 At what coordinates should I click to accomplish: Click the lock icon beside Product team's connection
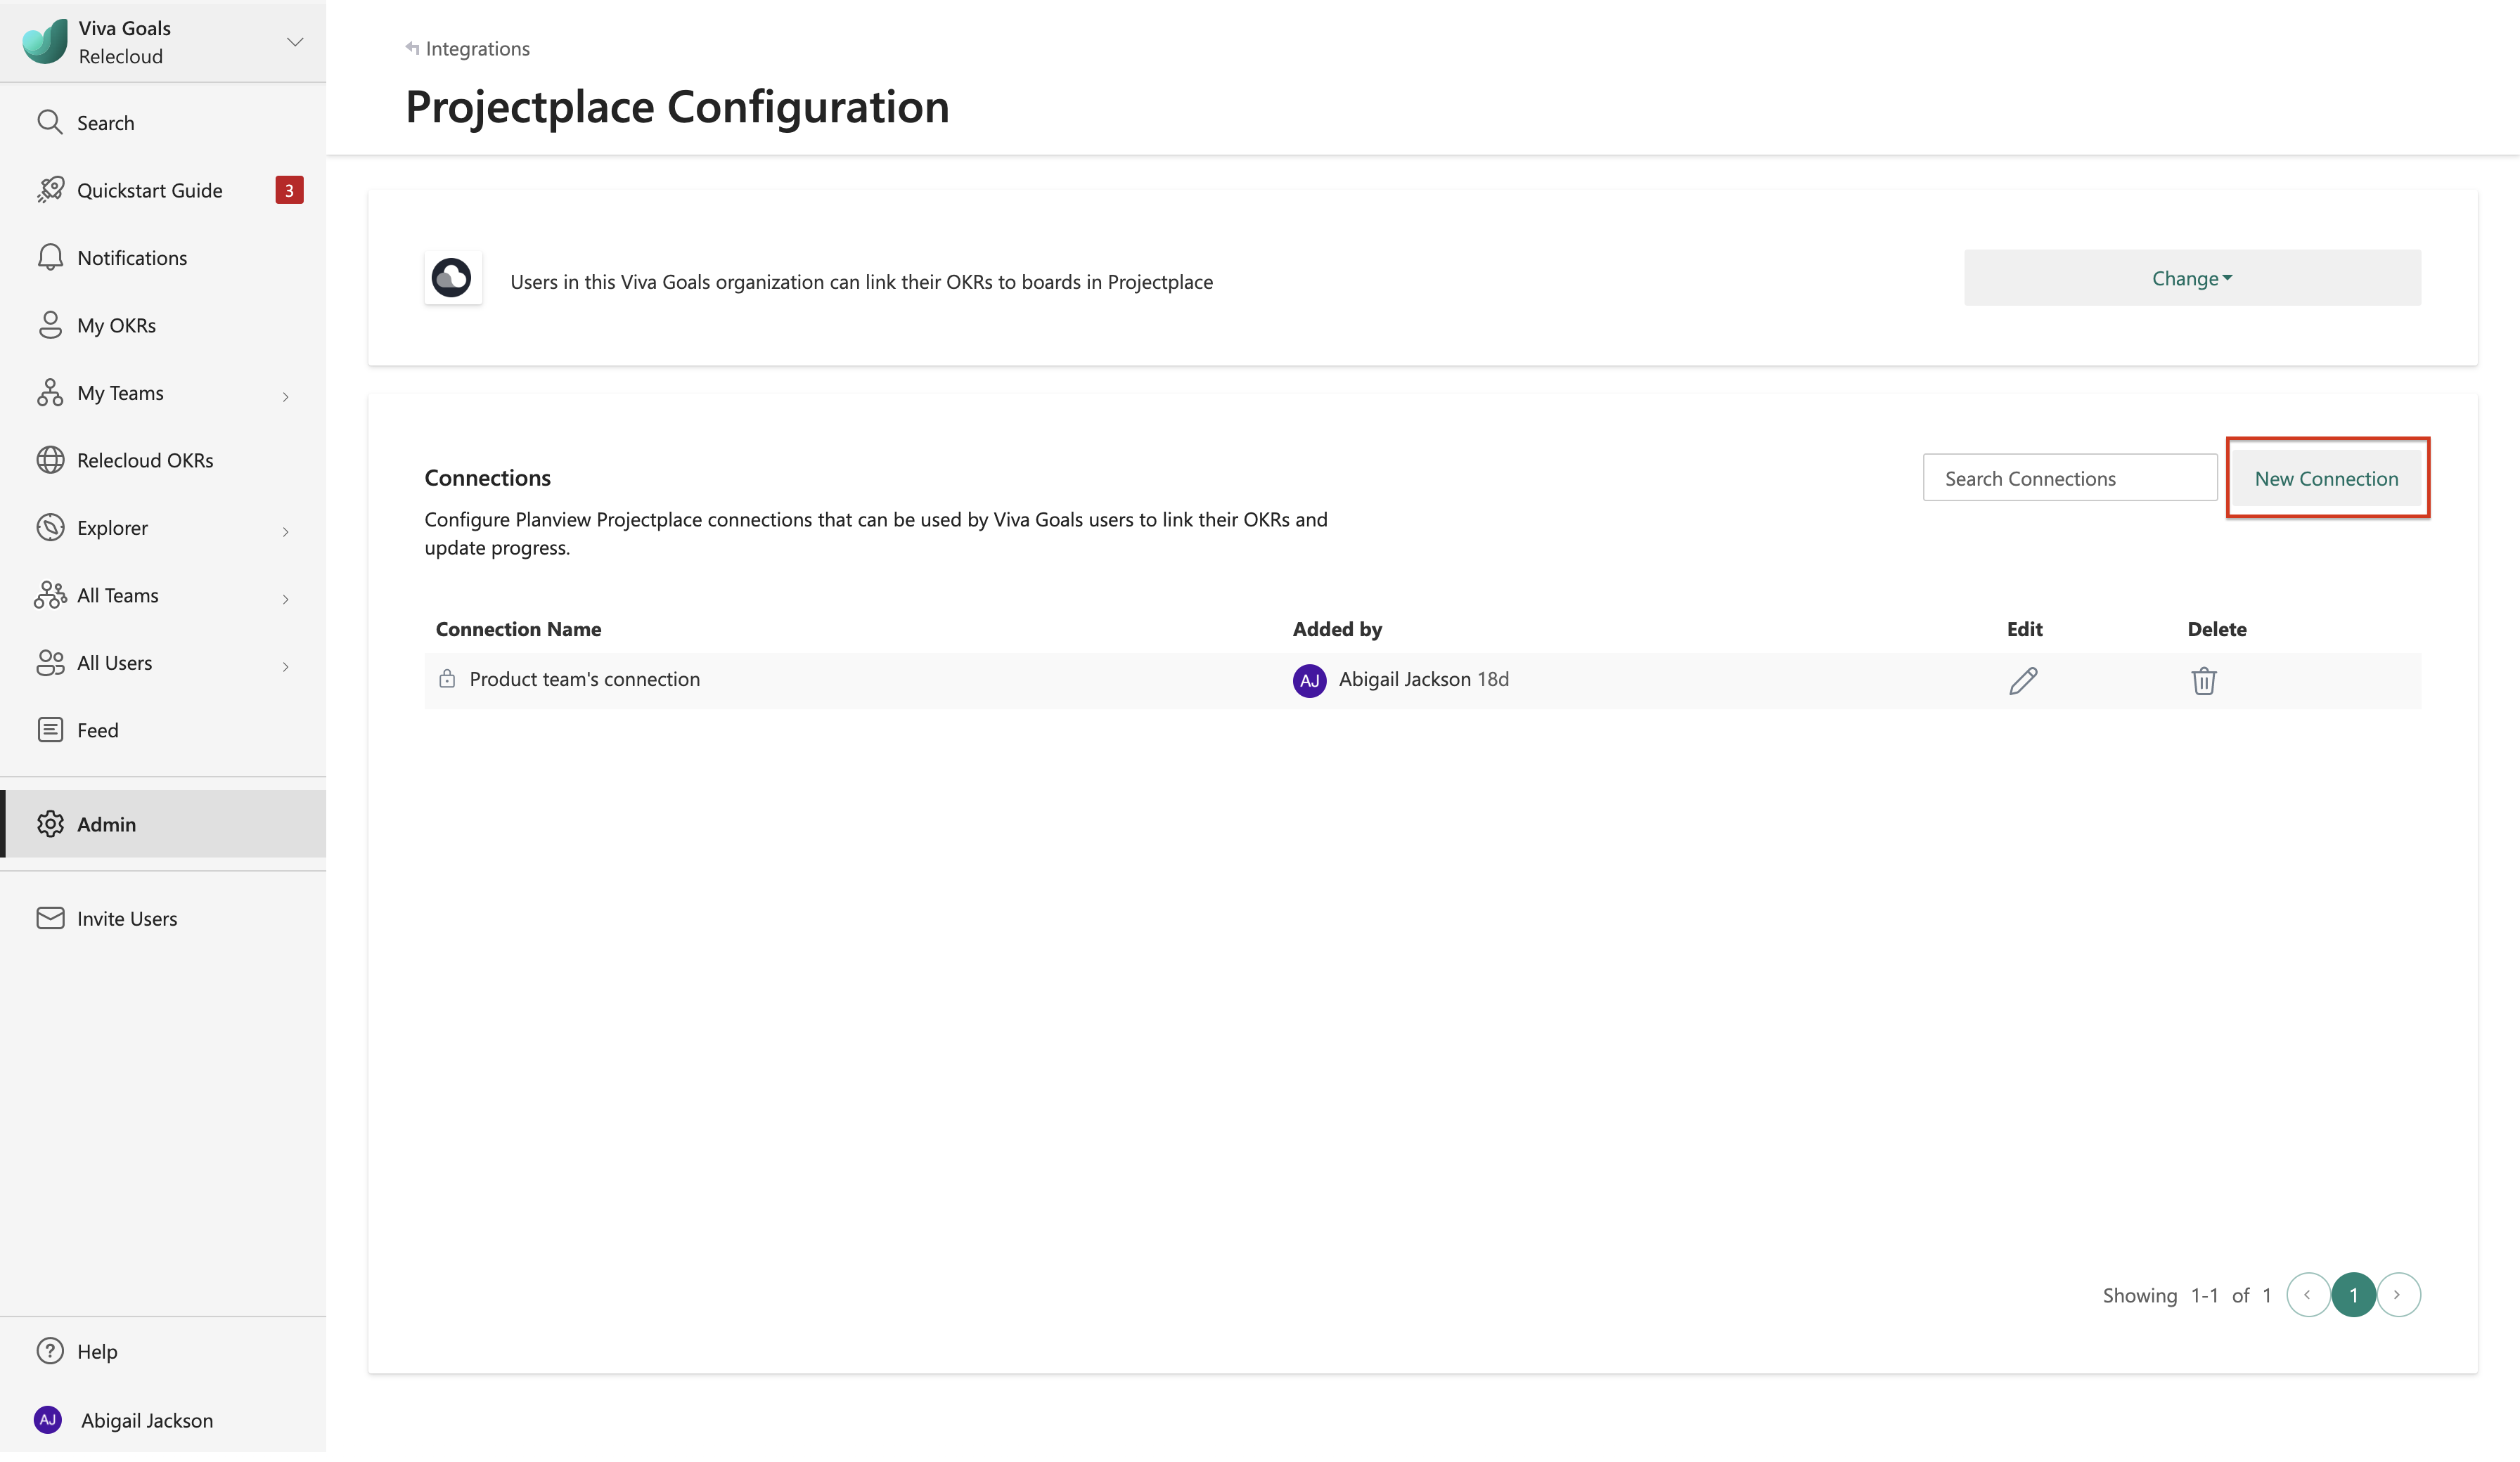pos(447,679)
